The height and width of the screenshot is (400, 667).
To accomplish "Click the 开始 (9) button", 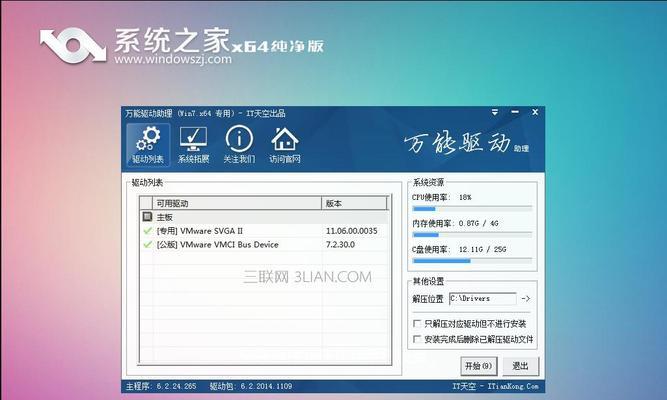I will pos(479,366).
